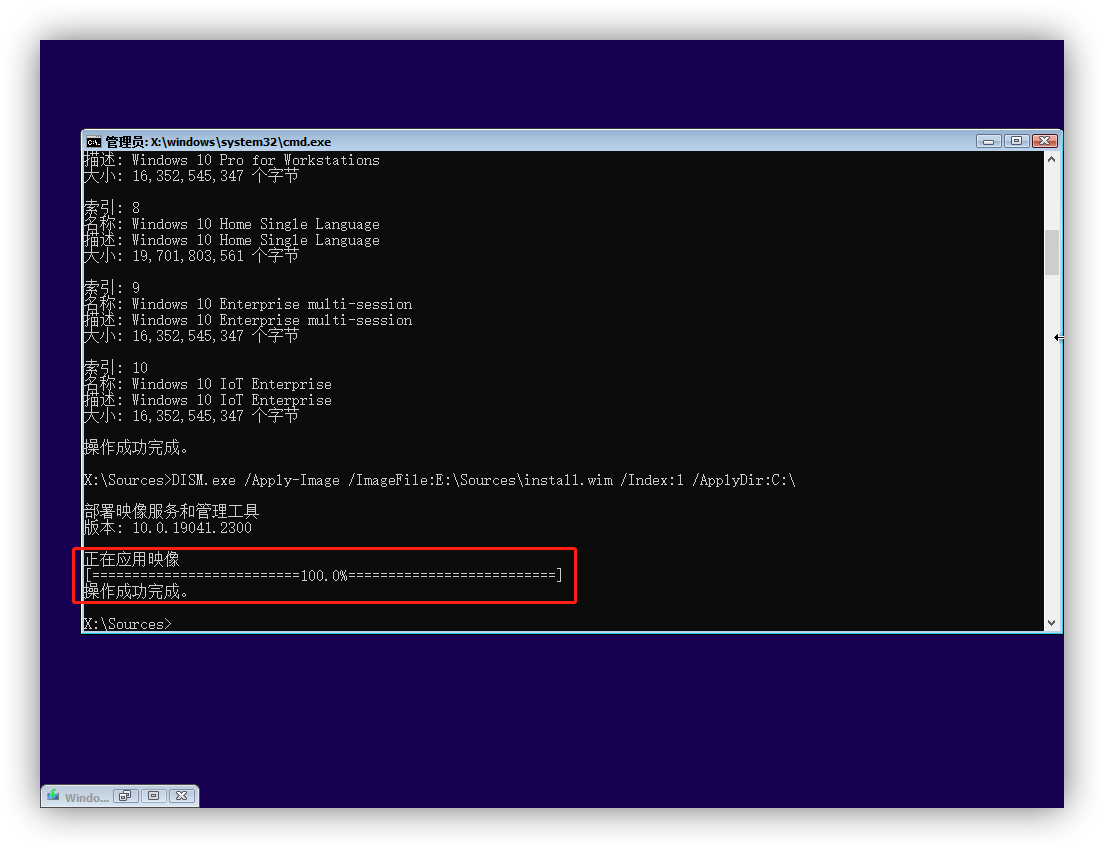The image size is (1104, 848).
Task: Click the line 索引: 8
Action: [x=112, y=208]
